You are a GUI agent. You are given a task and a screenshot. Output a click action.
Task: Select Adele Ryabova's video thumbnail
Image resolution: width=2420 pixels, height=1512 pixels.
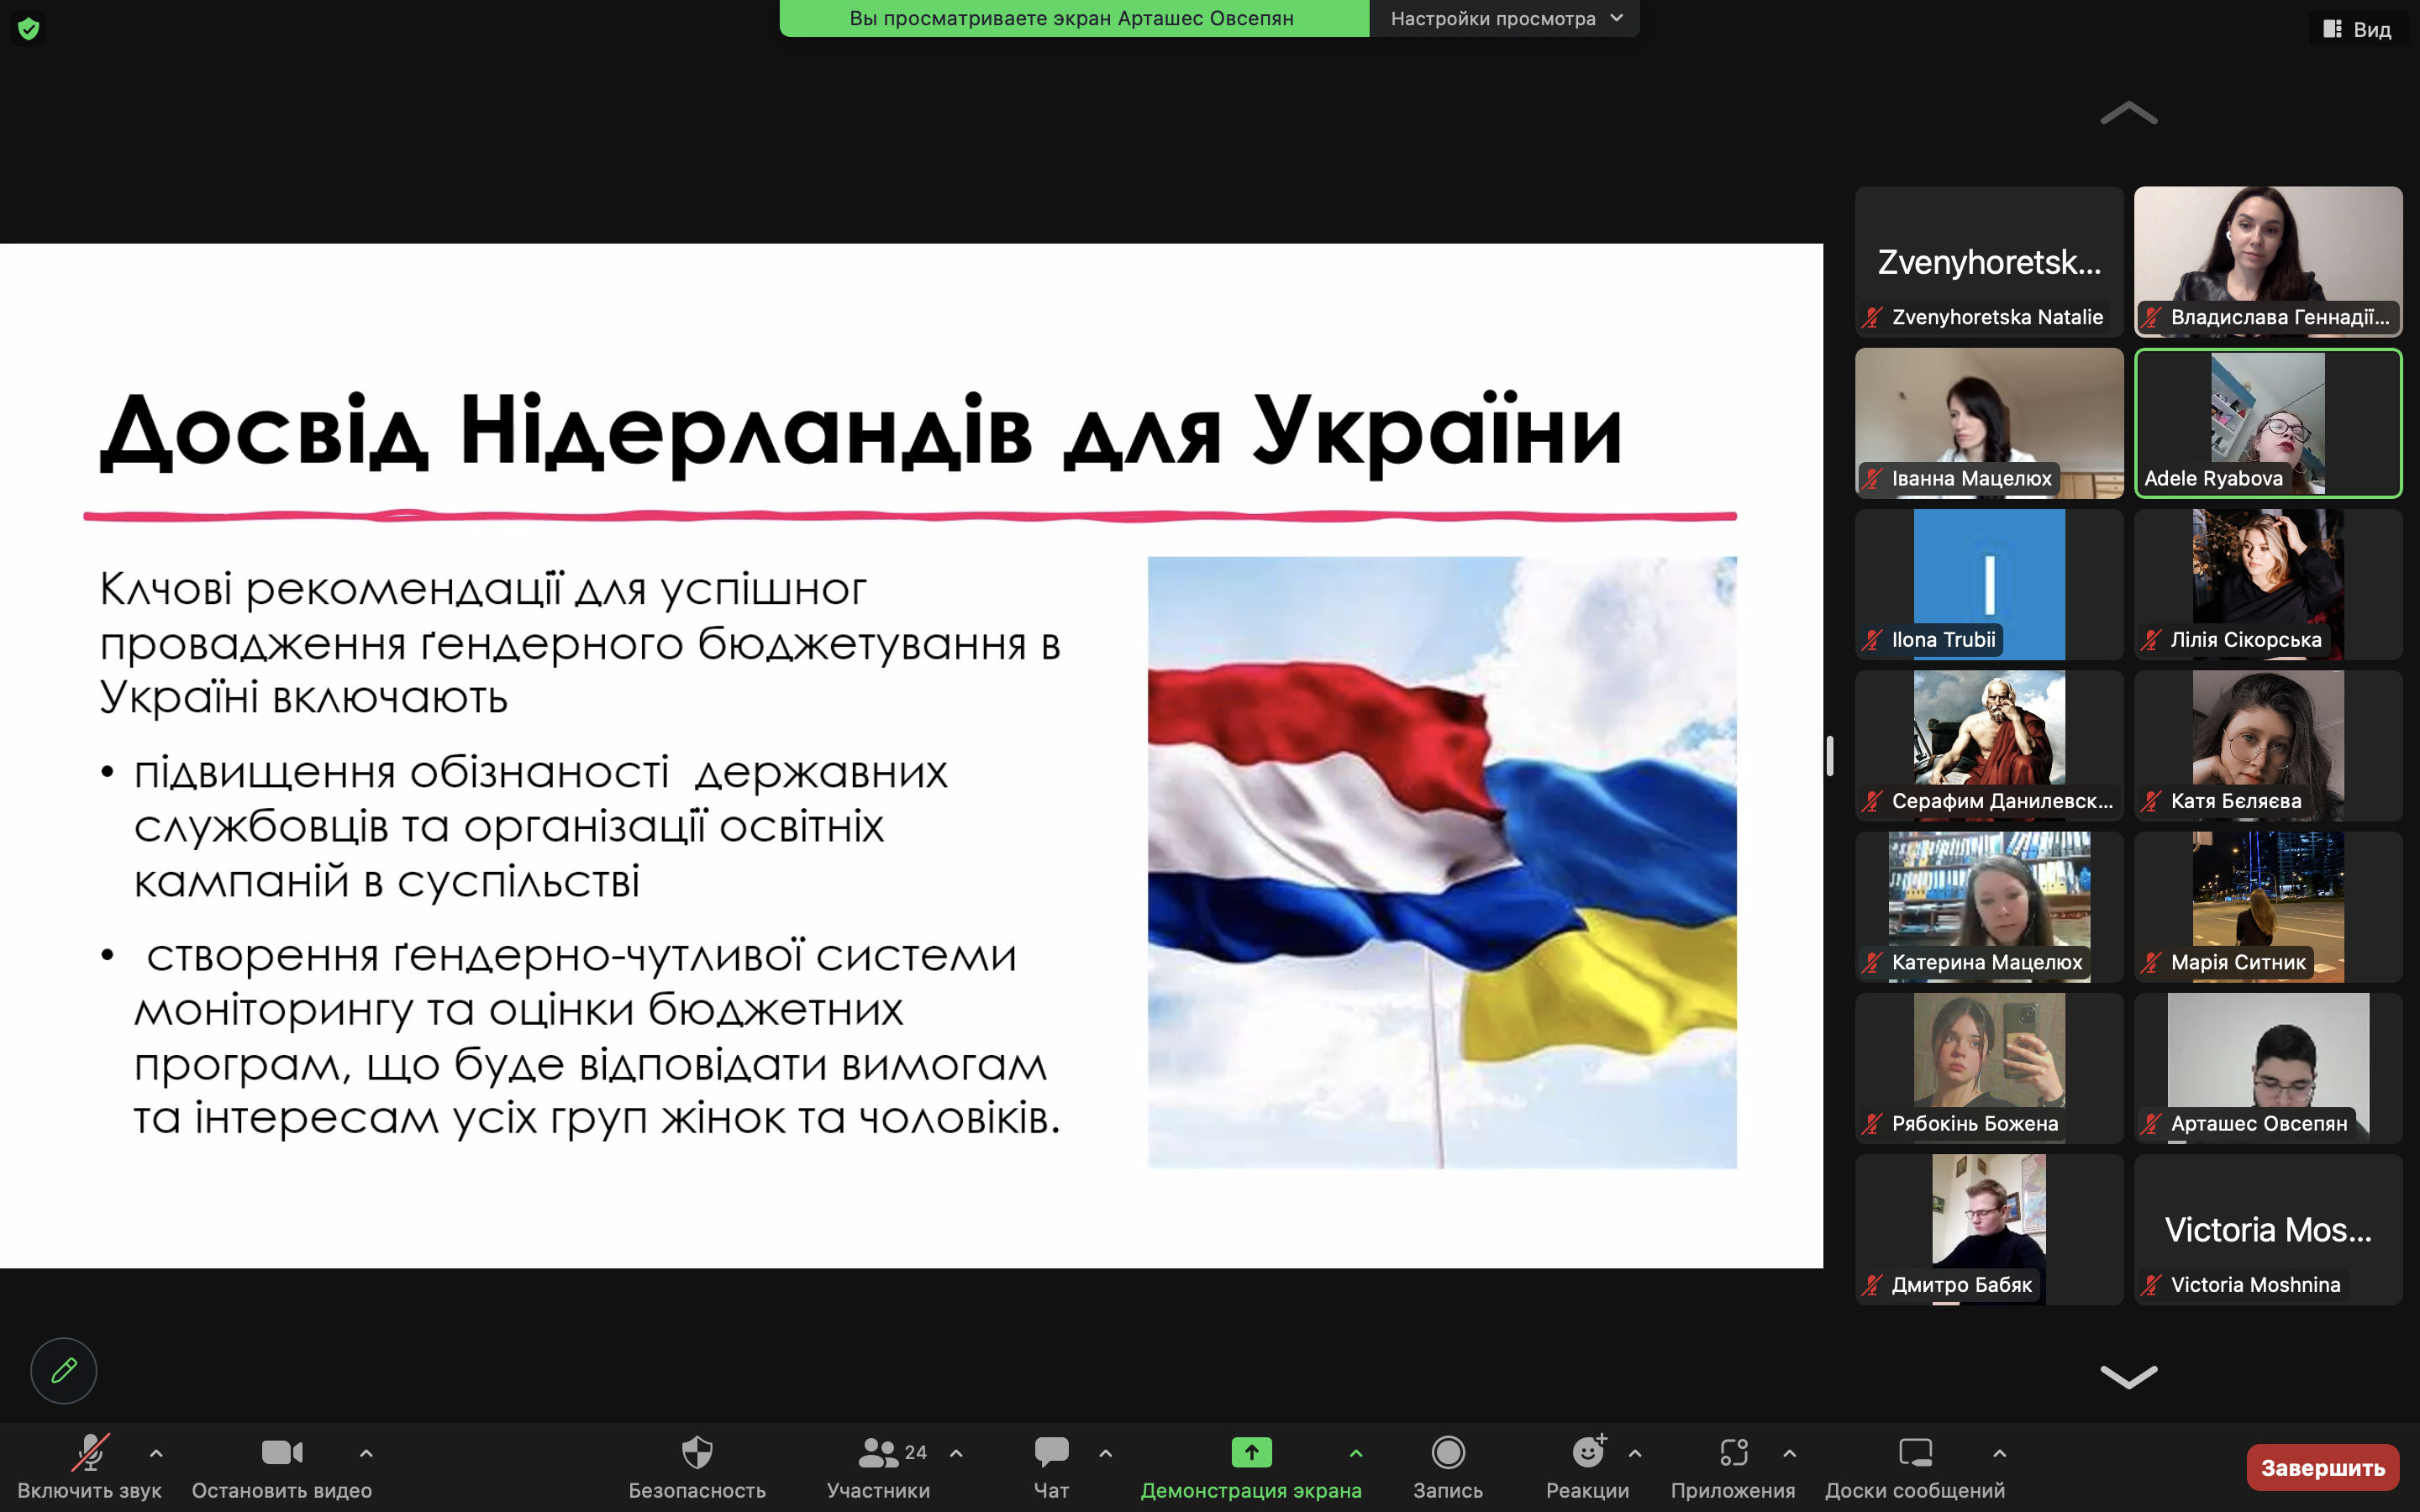coord(2268,422)
